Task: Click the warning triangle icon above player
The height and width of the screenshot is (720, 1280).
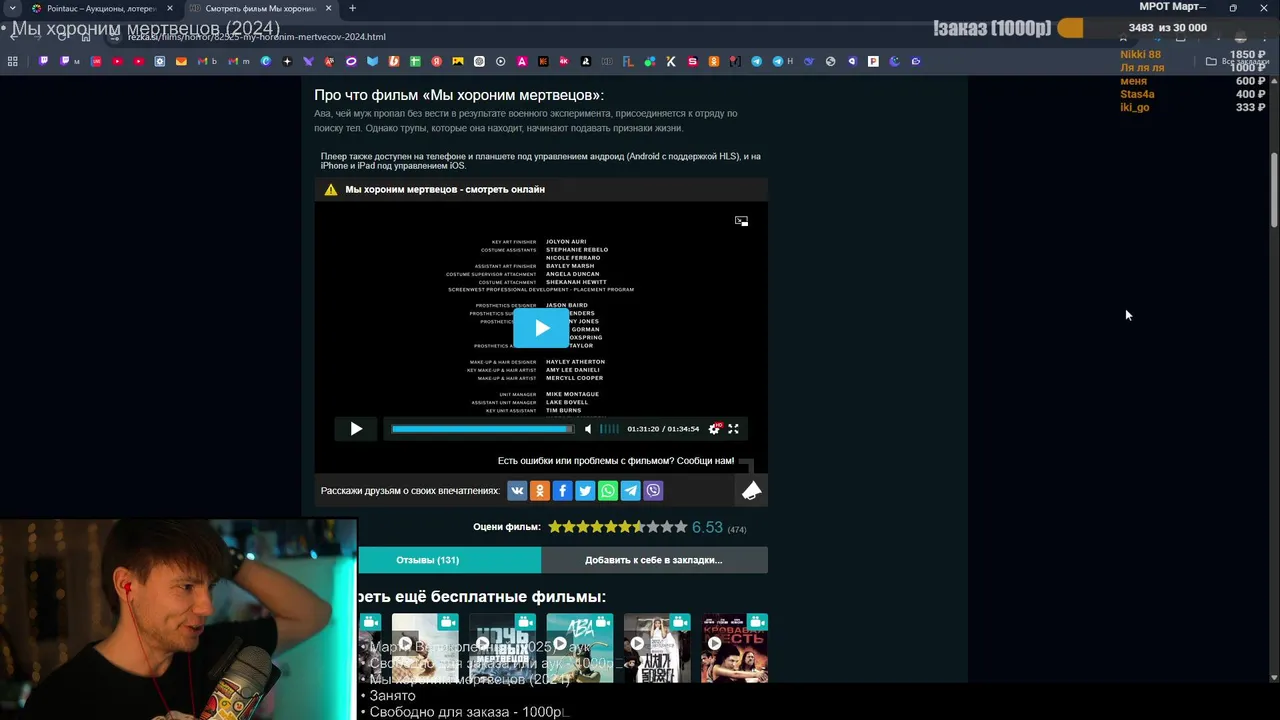Action: (x=330, y=189)
